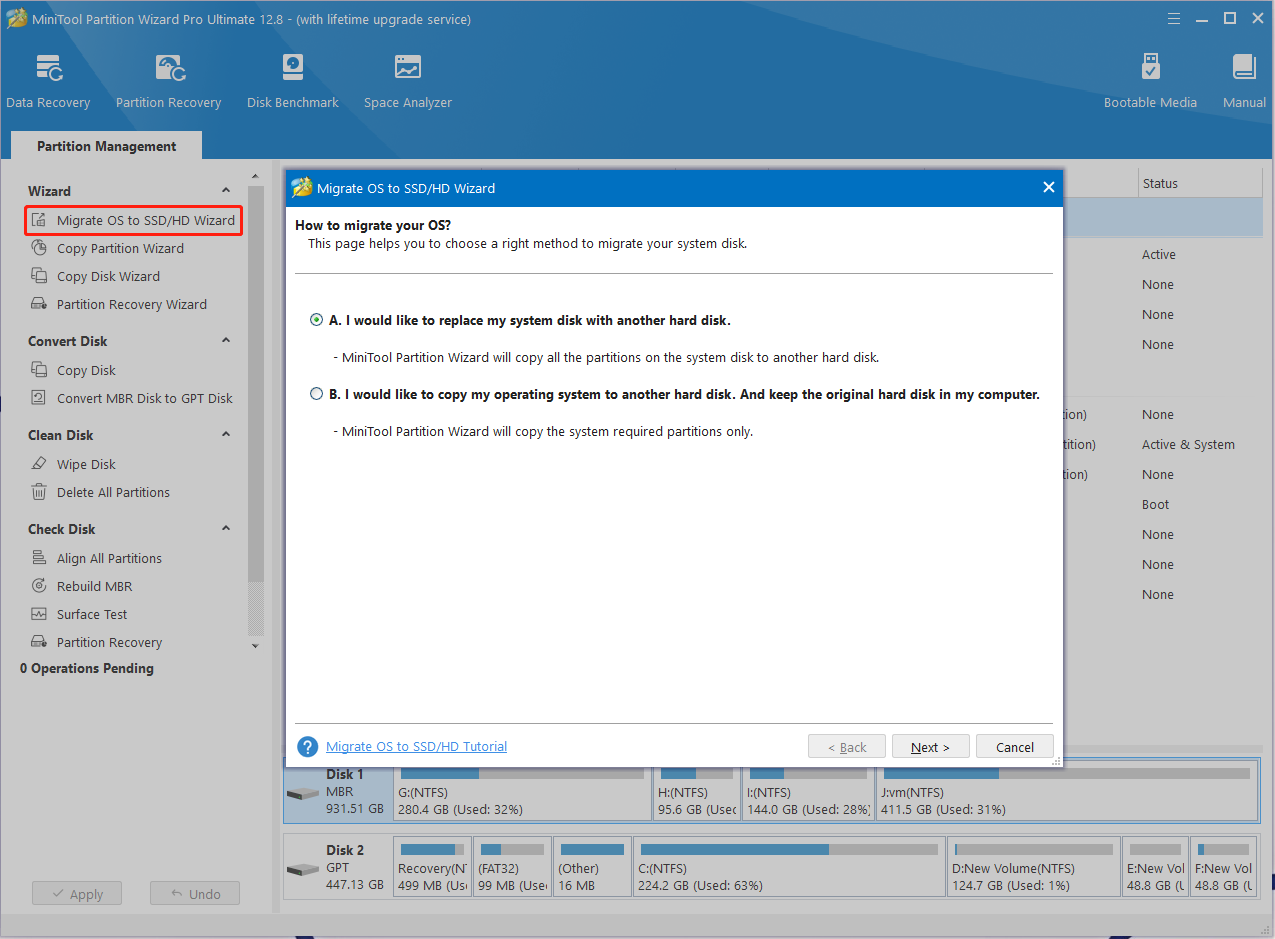This screenshot has height=939, width=1275.
Task: Click Cancel in the wizard
Action: [x=1015, y=747]
